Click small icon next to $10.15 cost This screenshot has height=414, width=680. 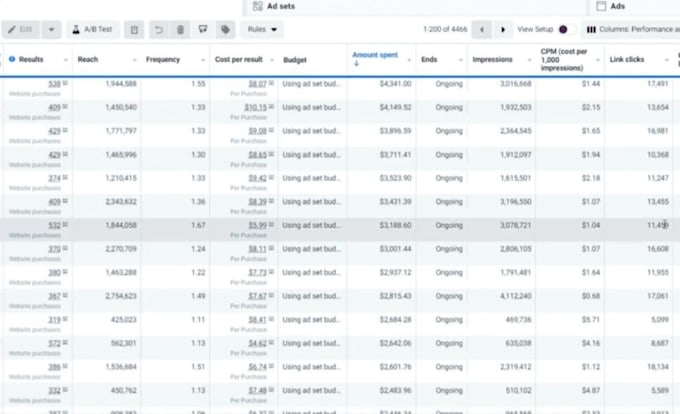(x=271, y=107)
